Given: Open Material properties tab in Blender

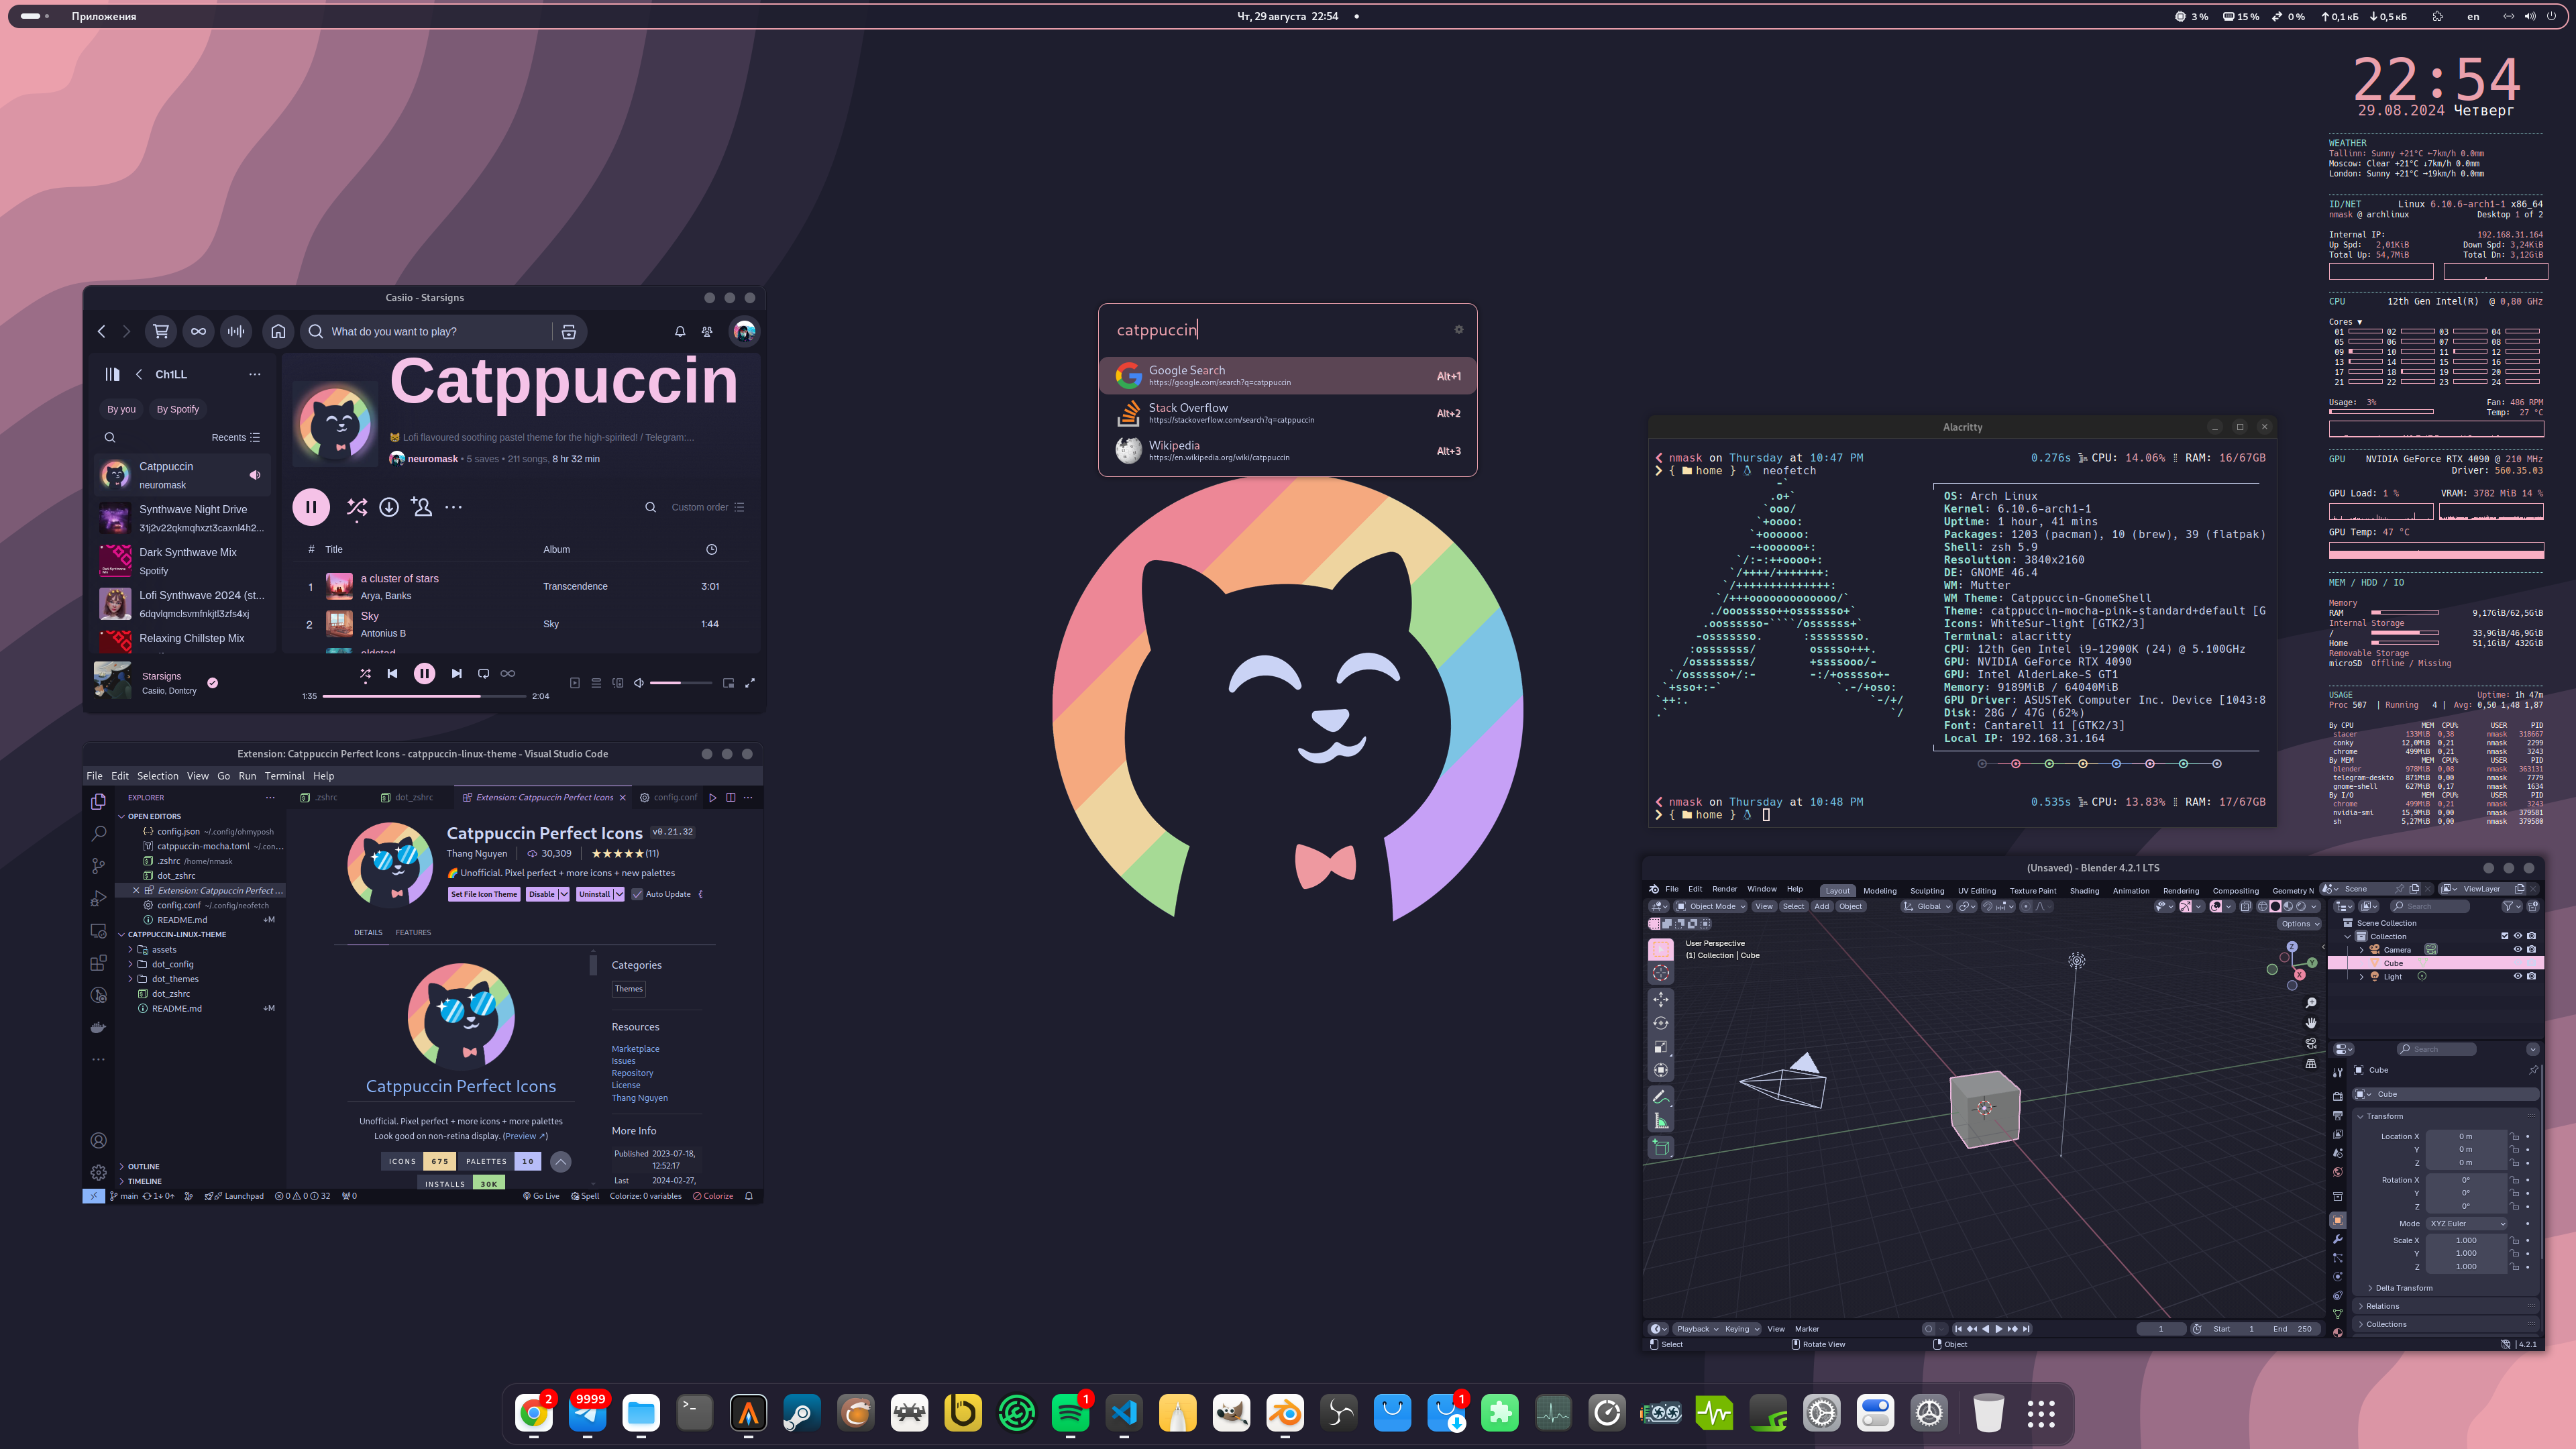Looking at the screenshot, I should (x=2338, y=1332).
